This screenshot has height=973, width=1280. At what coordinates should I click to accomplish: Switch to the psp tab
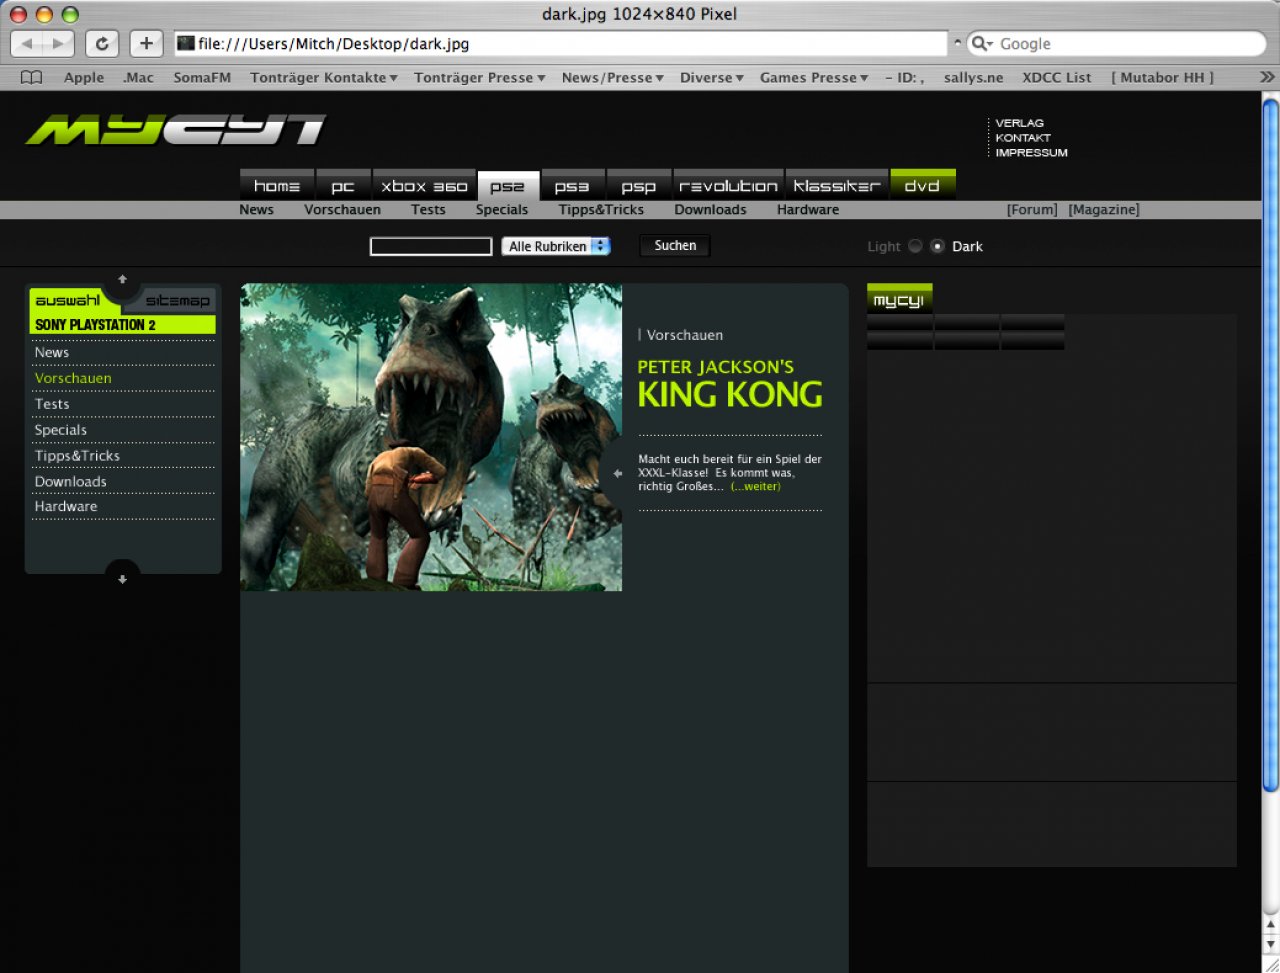[x=638, y=185]
